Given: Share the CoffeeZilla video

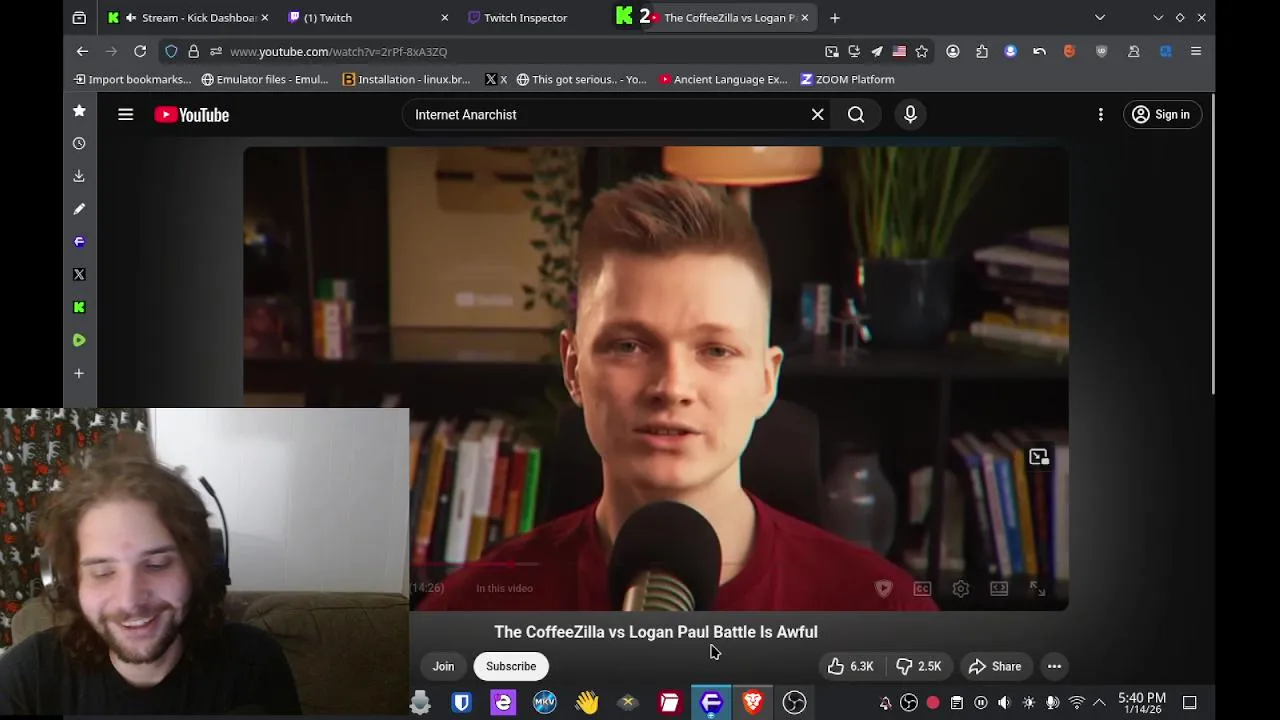Looking at the screenshot, I should pyautogui.click(x=995, y=666).
